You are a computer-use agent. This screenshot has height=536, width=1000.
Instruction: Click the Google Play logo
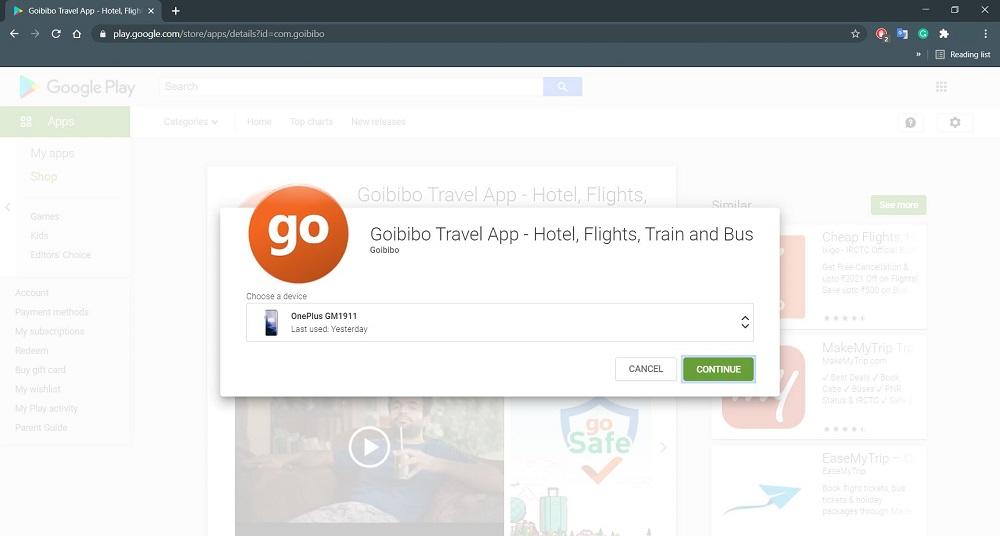pyautogui.click(x=77, y=87)
